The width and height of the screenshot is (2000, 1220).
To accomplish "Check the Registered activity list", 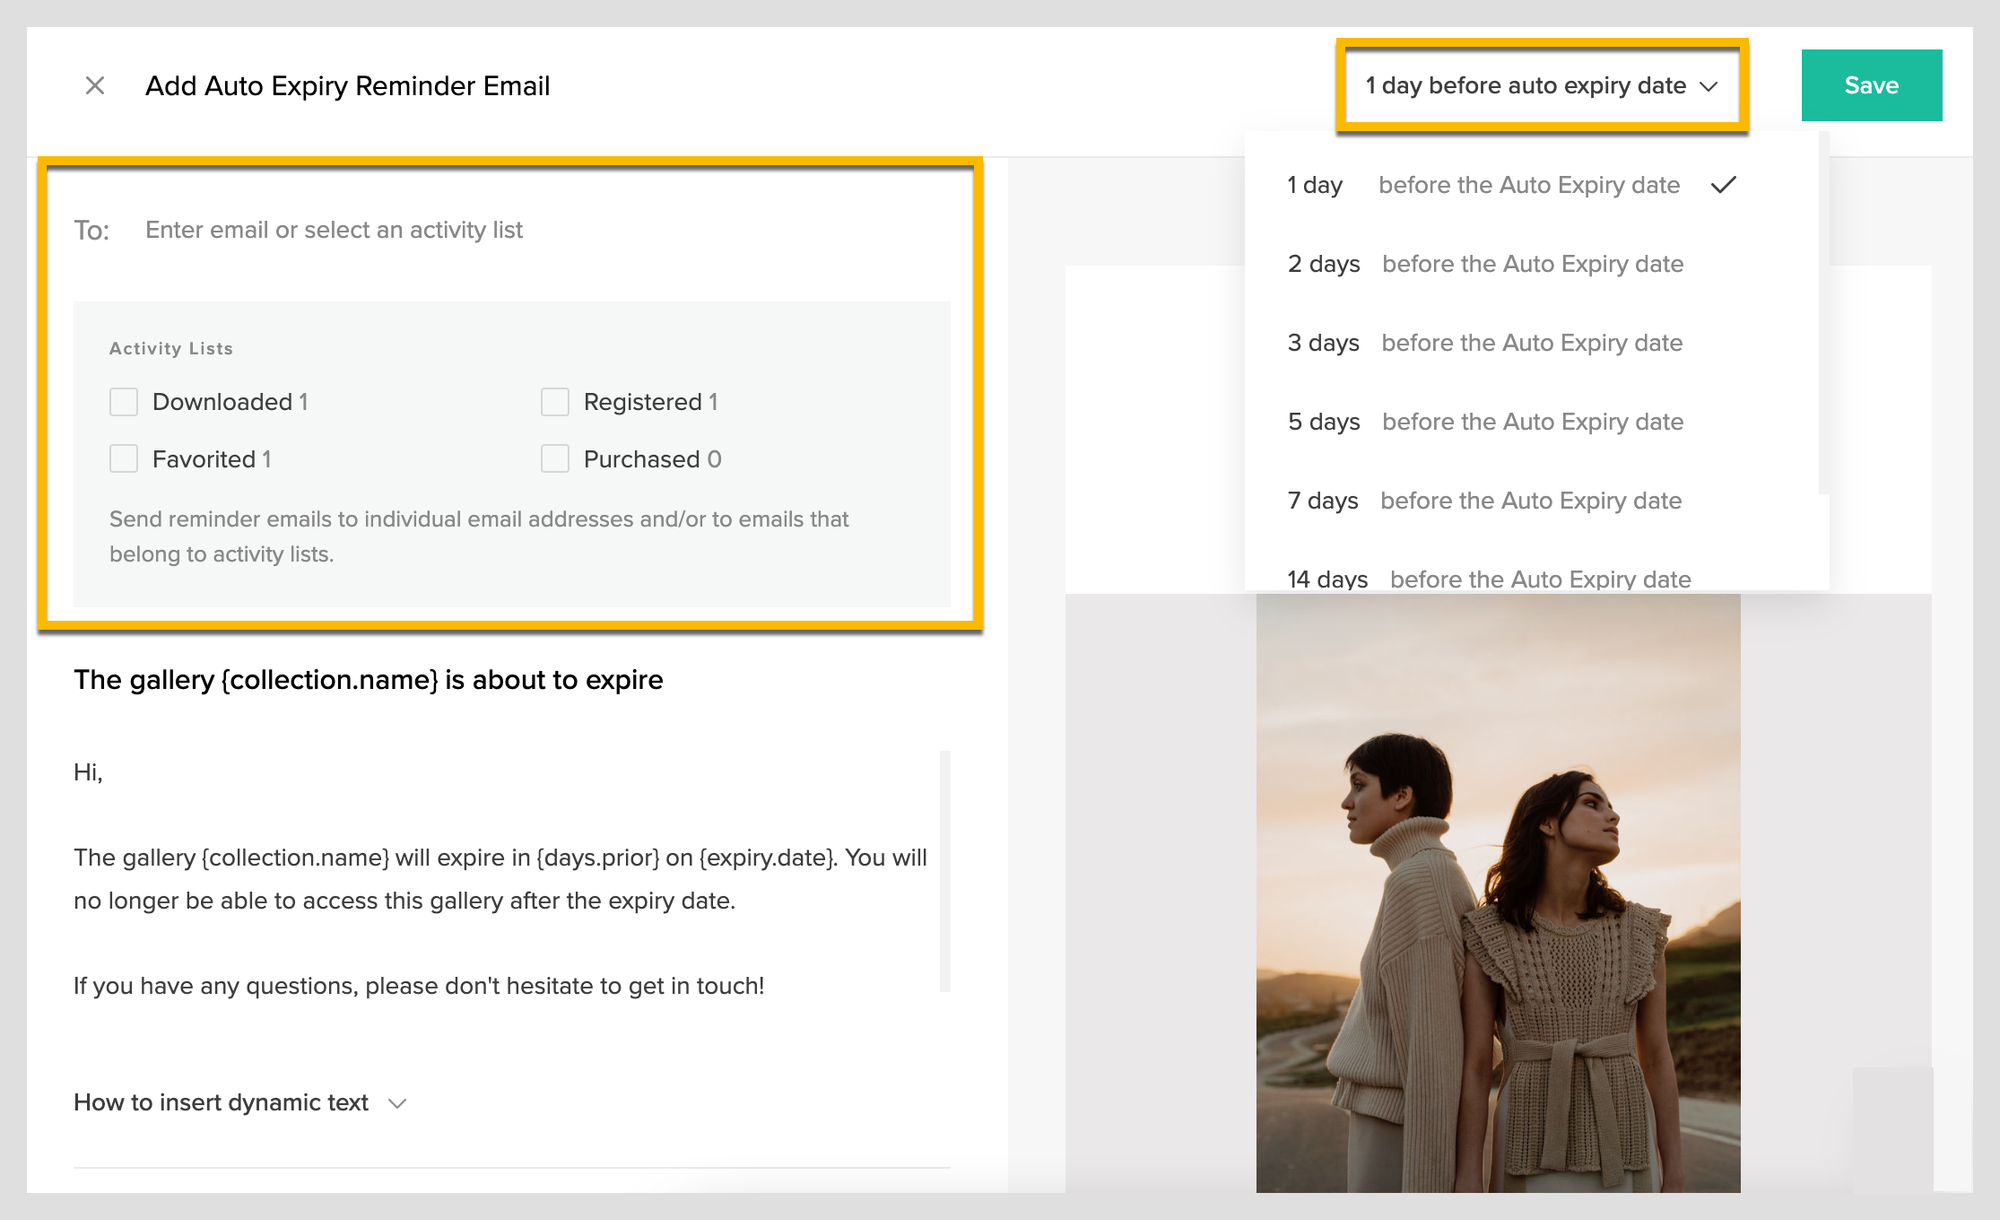I will pyautogui.click(x=555, y=401).
